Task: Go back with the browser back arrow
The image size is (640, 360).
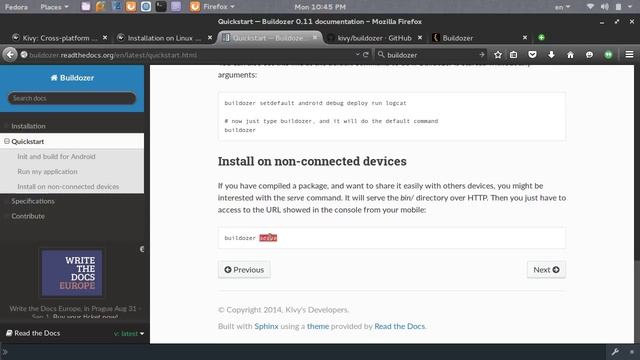Action: pos(10,54)
